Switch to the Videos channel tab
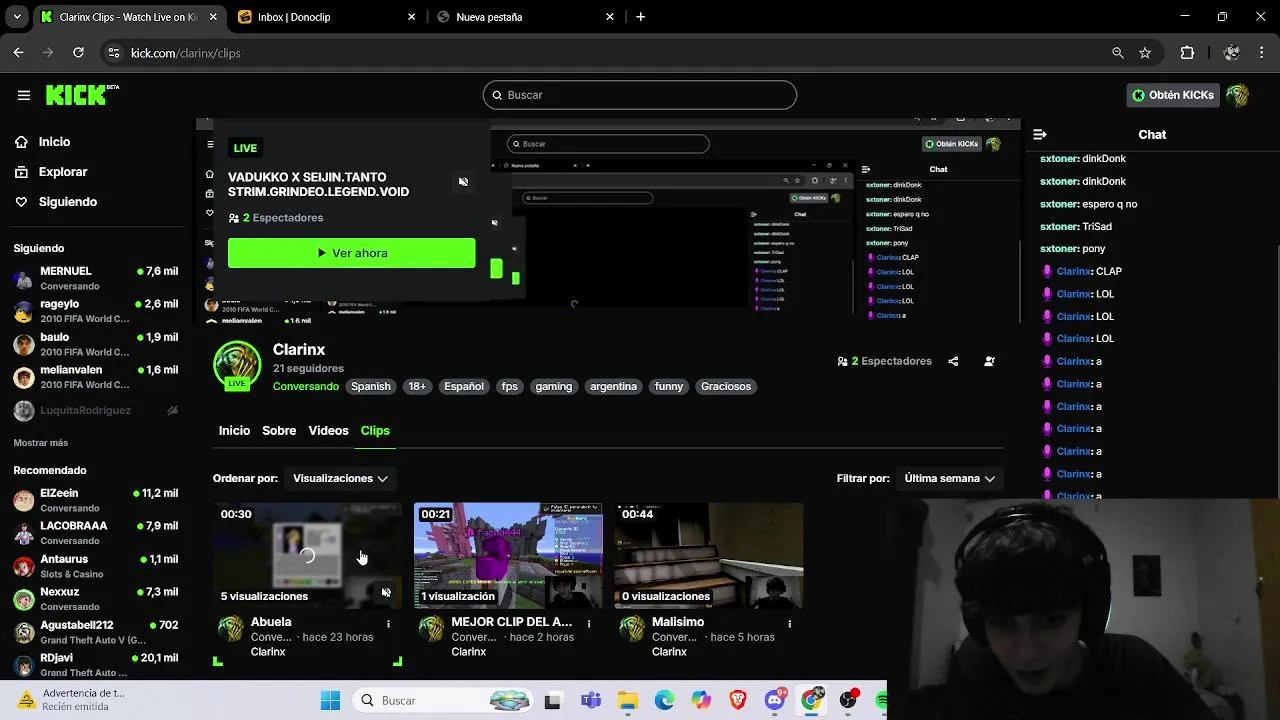This screenshot has height=720, width=1280. click(x=328, y=430)
